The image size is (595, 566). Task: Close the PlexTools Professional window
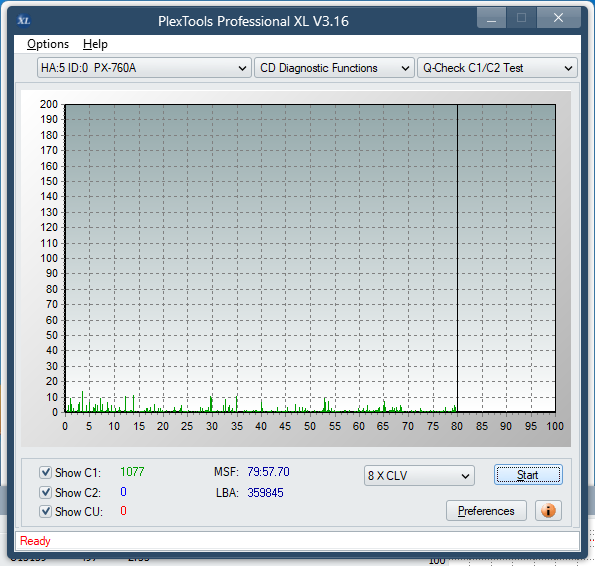pyautogui.click(x=558, y=17)
